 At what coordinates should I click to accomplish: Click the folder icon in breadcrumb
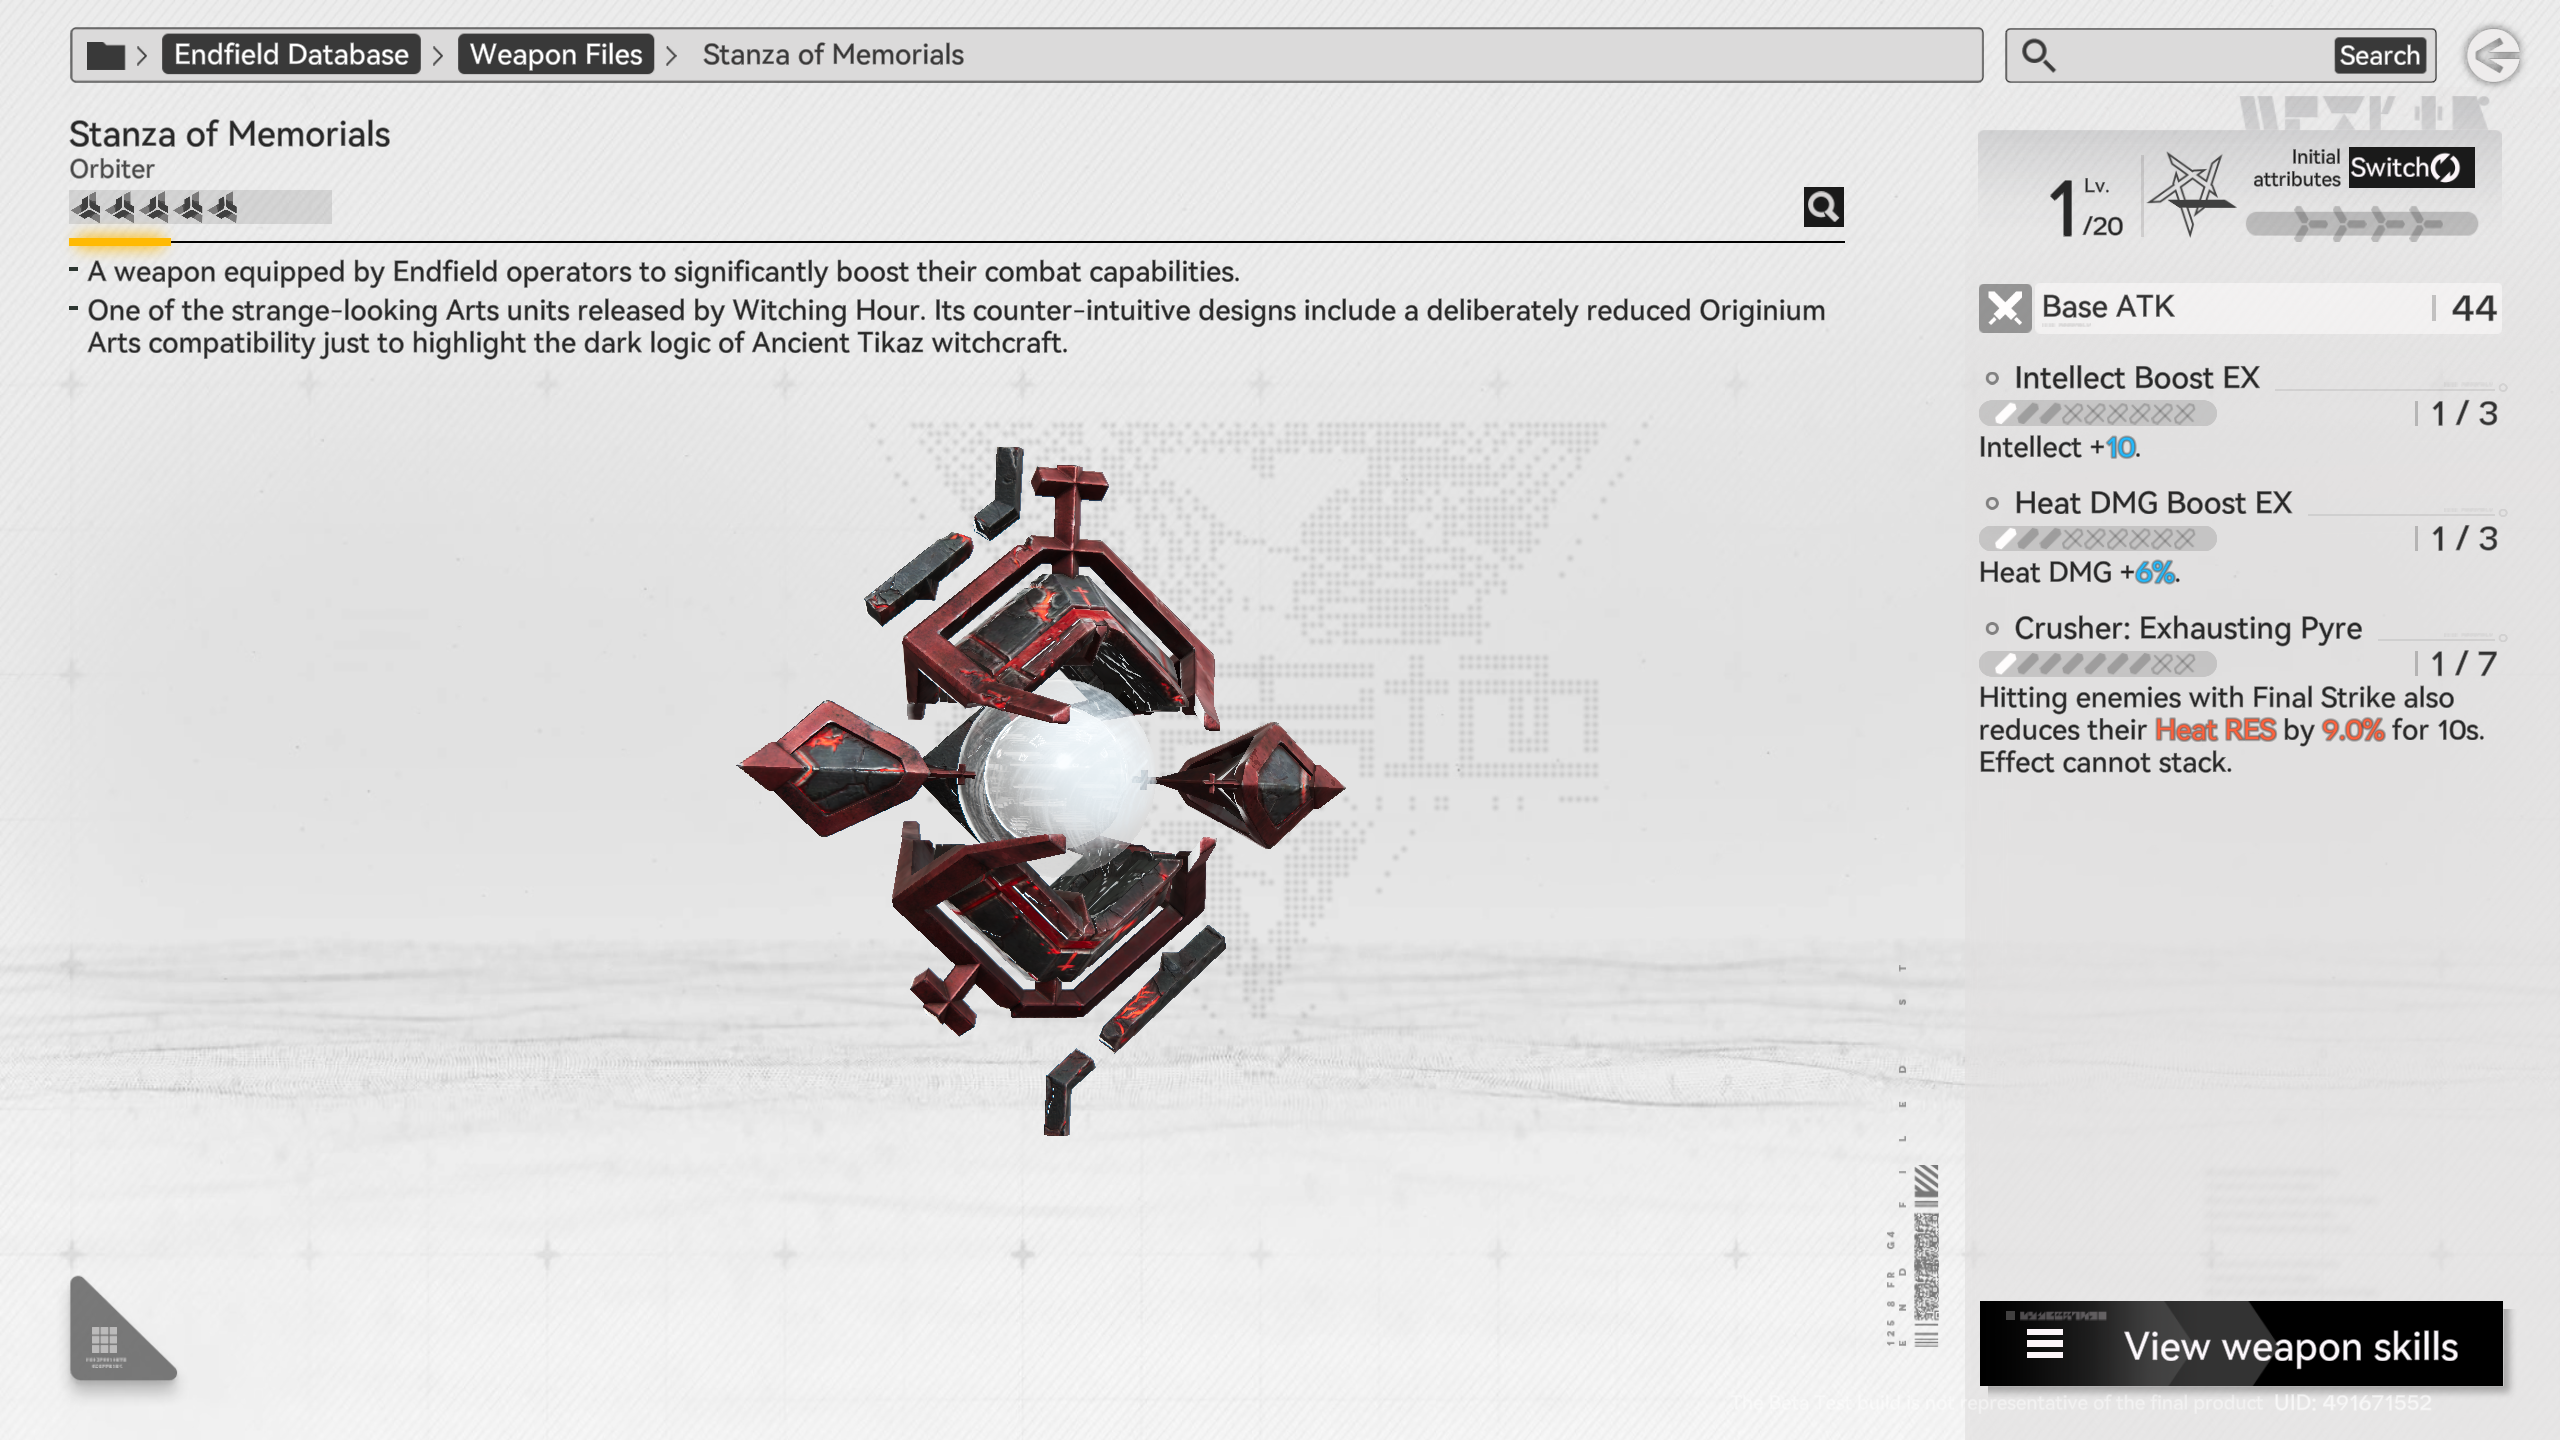click(x=105, y=55)
